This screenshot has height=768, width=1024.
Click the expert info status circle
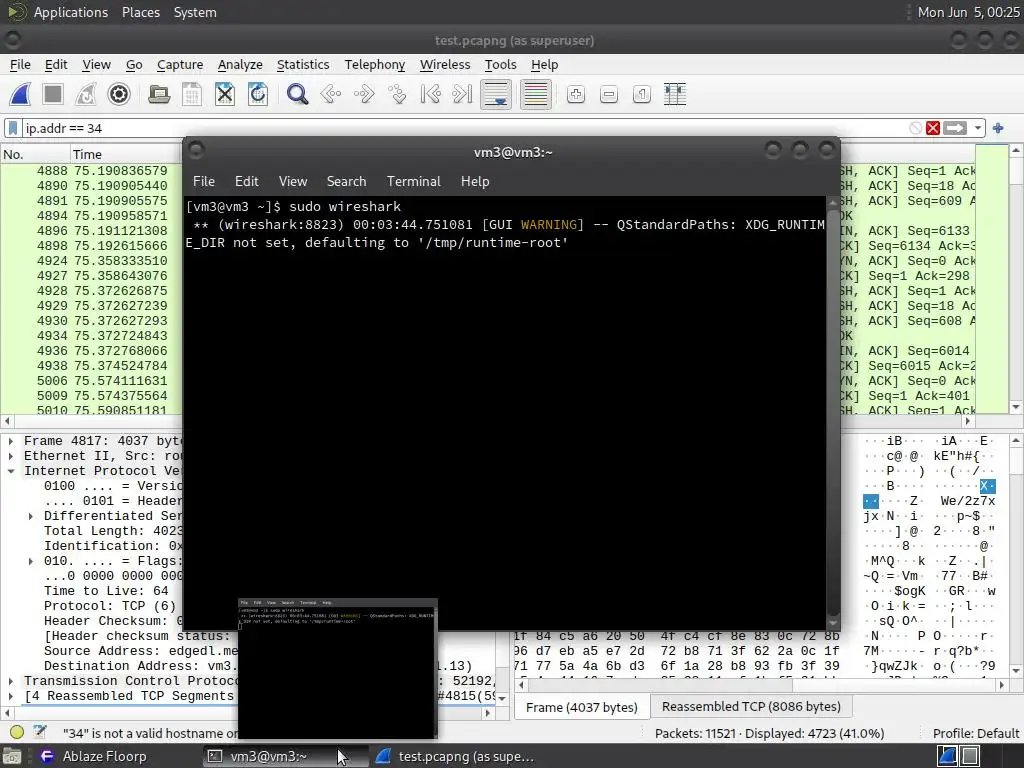pyautogui.click(x=17, y=733)
